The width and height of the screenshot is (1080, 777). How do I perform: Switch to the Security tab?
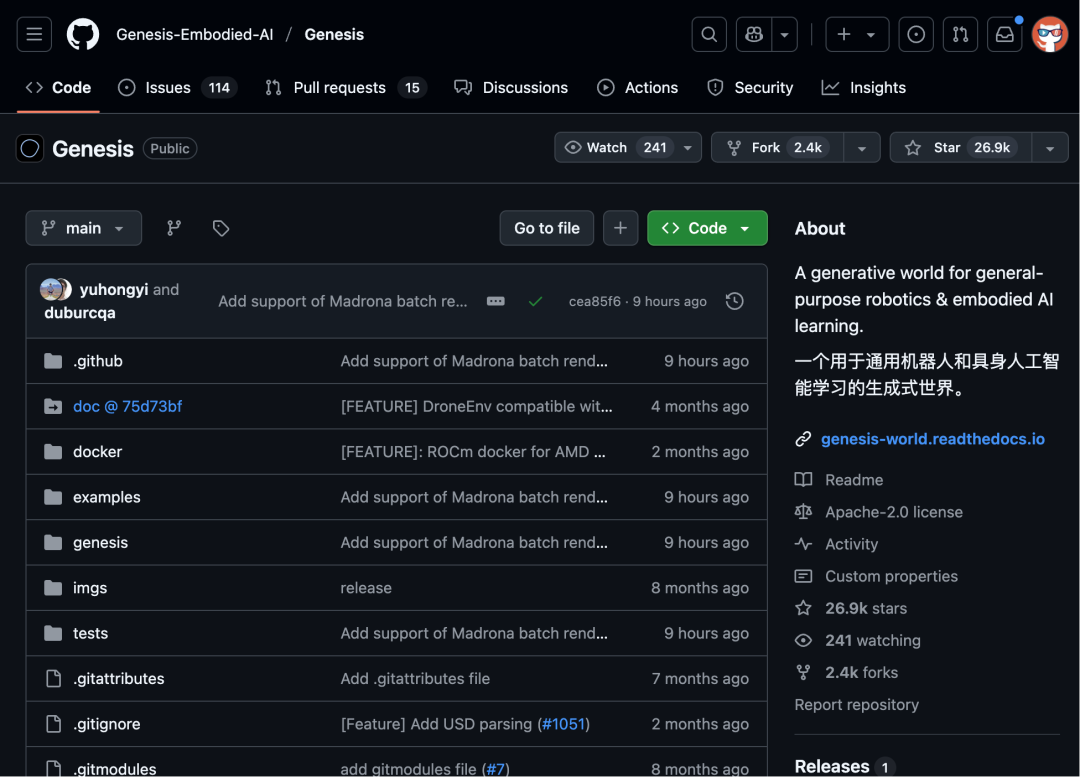(x=750, y=87)
